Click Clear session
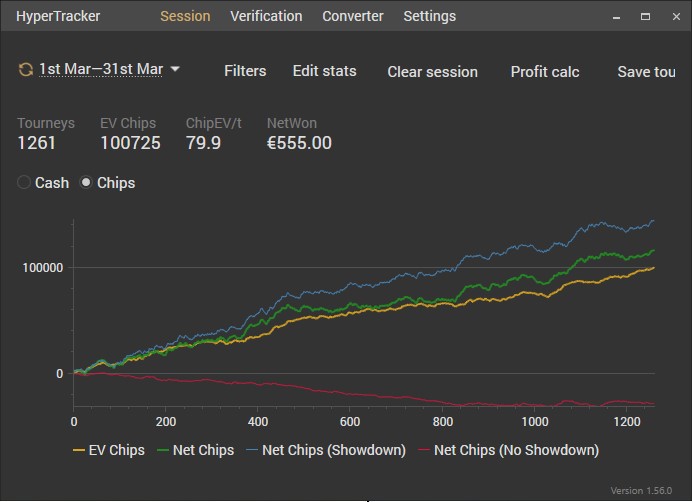This screenshot has height=502, width=692. tap(432, 71)
